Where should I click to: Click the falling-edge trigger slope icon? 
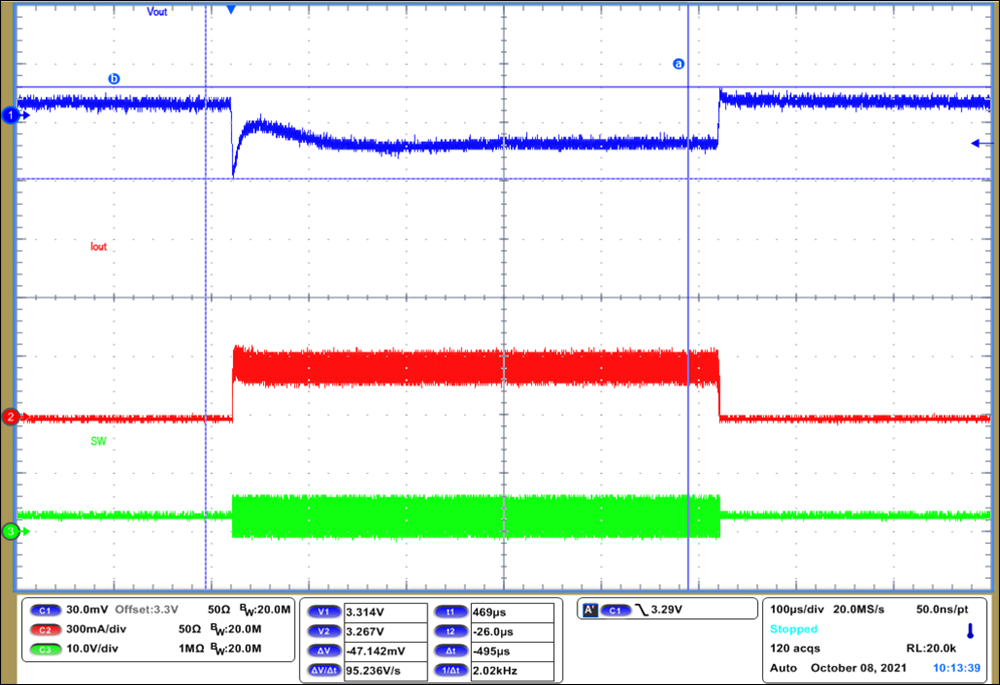[640, 608]
